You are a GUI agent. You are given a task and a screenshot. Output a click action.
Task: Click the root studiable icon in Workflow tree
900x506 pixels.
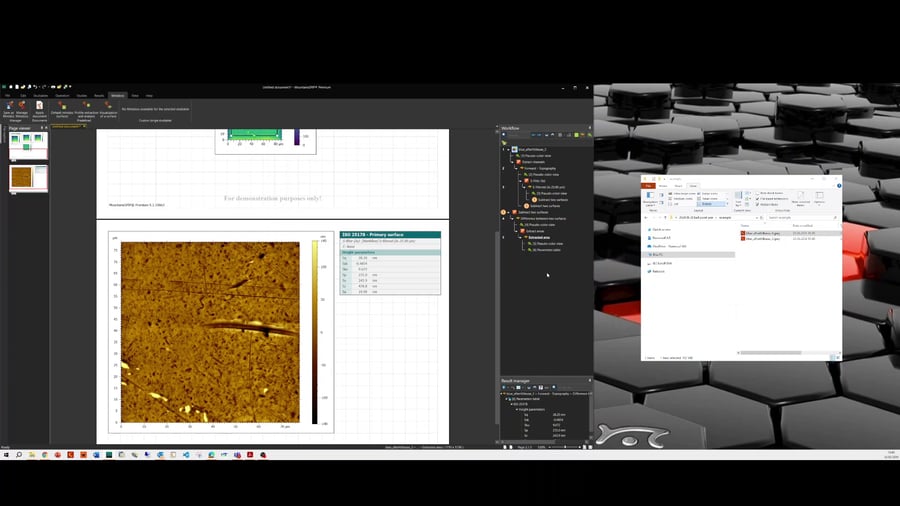[x=515, y=149]
